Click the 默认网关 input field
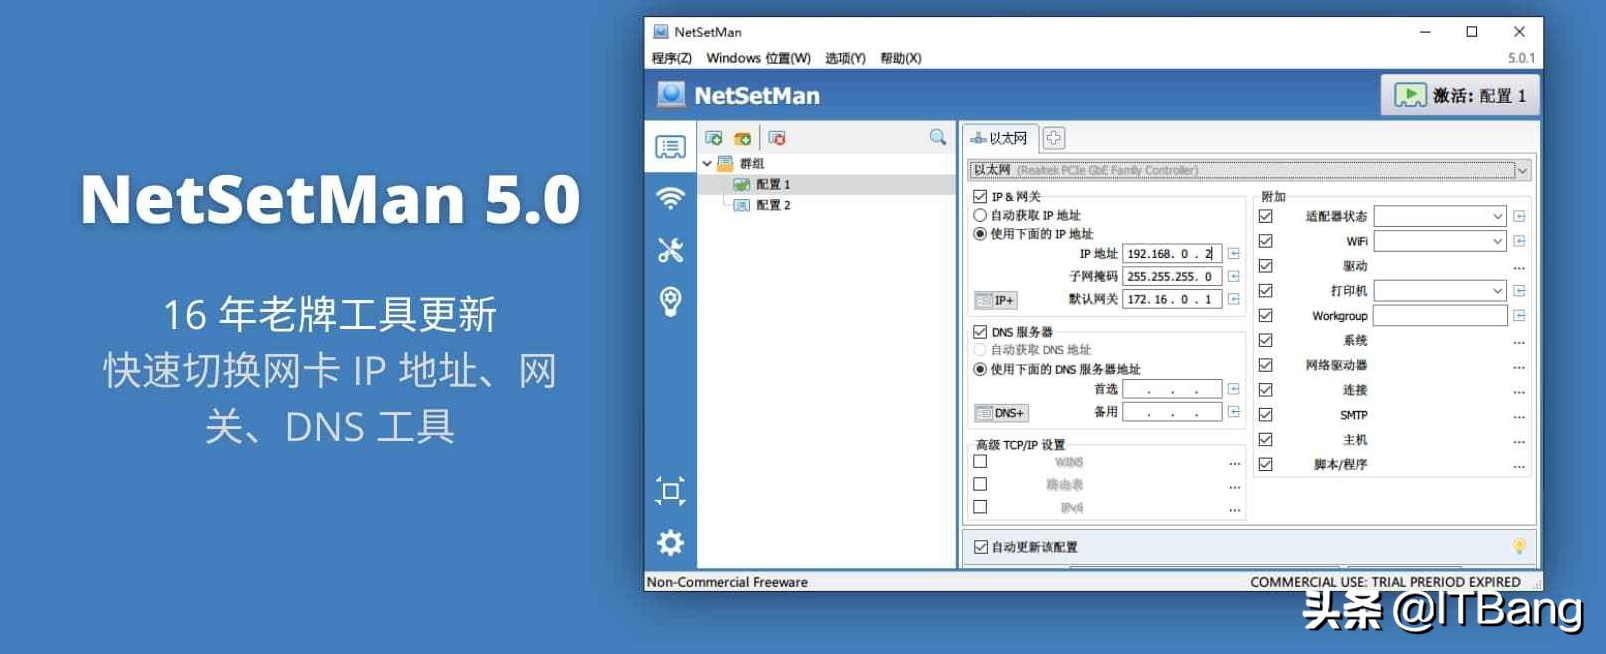 [x=1172, y=299]
